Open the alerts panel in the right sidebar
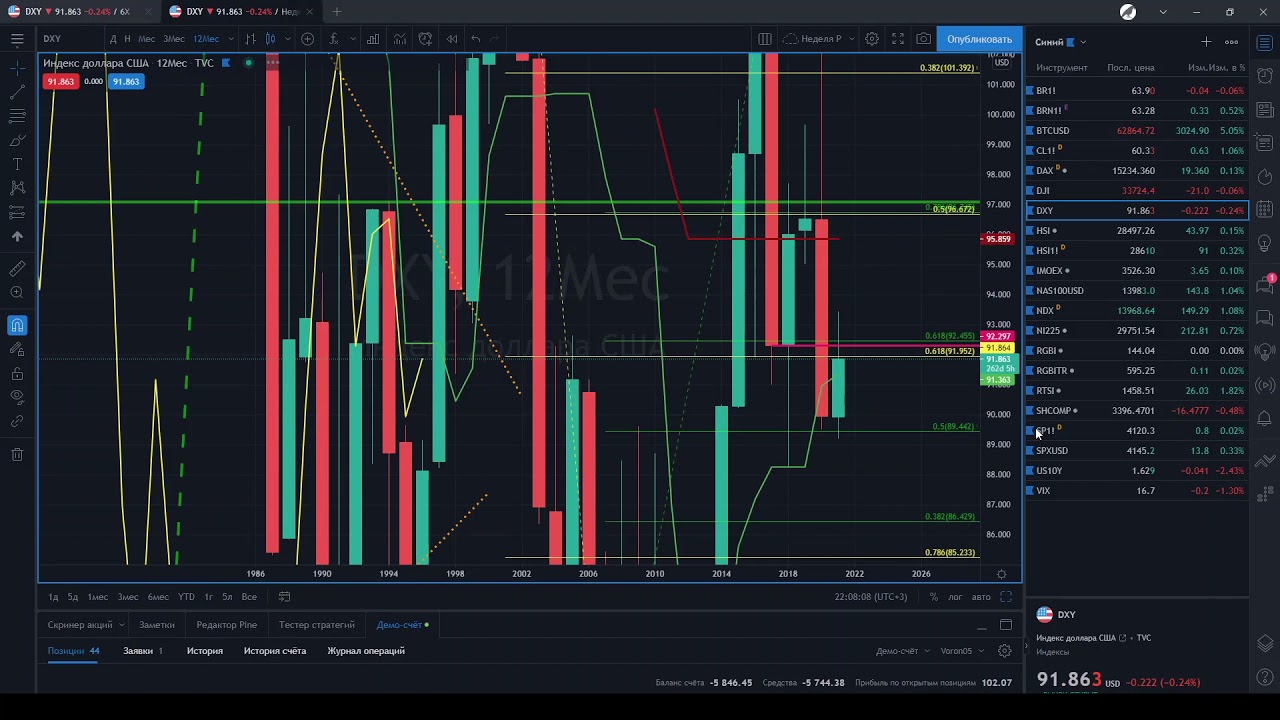Viewport: 1280px width, 720px height. pos(1265,76)
